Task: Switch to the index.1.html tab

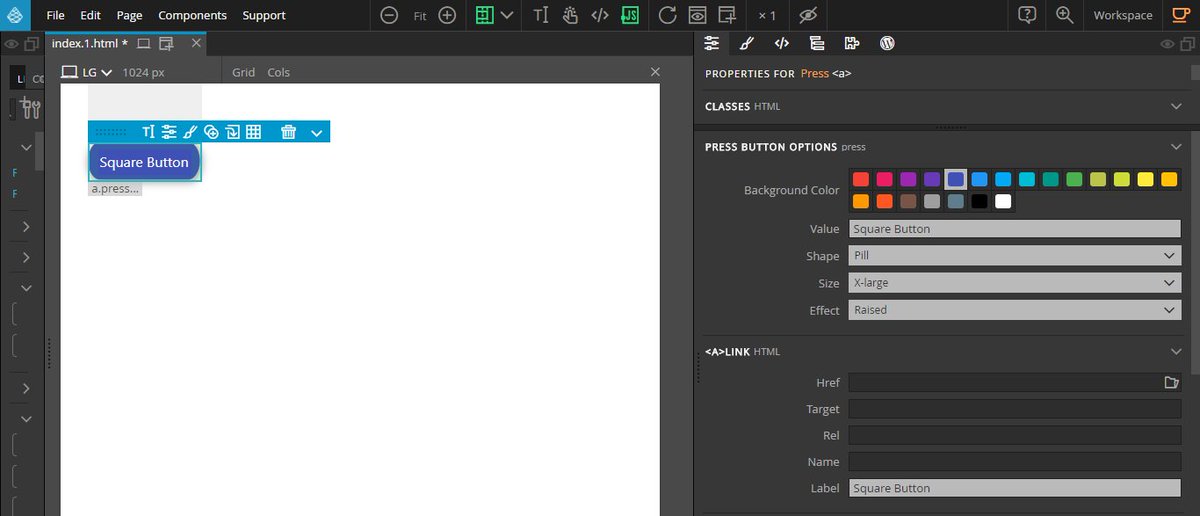Action: pyautogui.click(x=88, y=43)
